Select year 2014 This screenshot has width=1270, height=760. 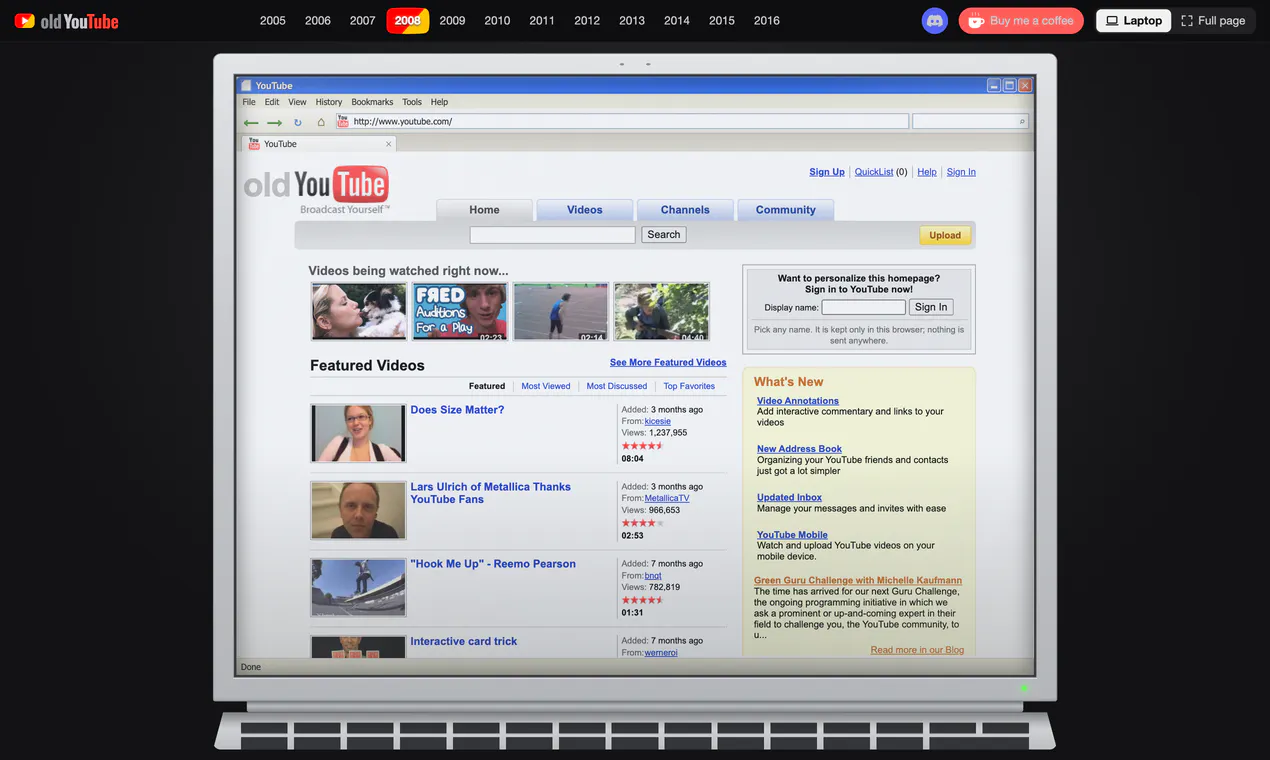pyautogui.click(x=677, y=21)
